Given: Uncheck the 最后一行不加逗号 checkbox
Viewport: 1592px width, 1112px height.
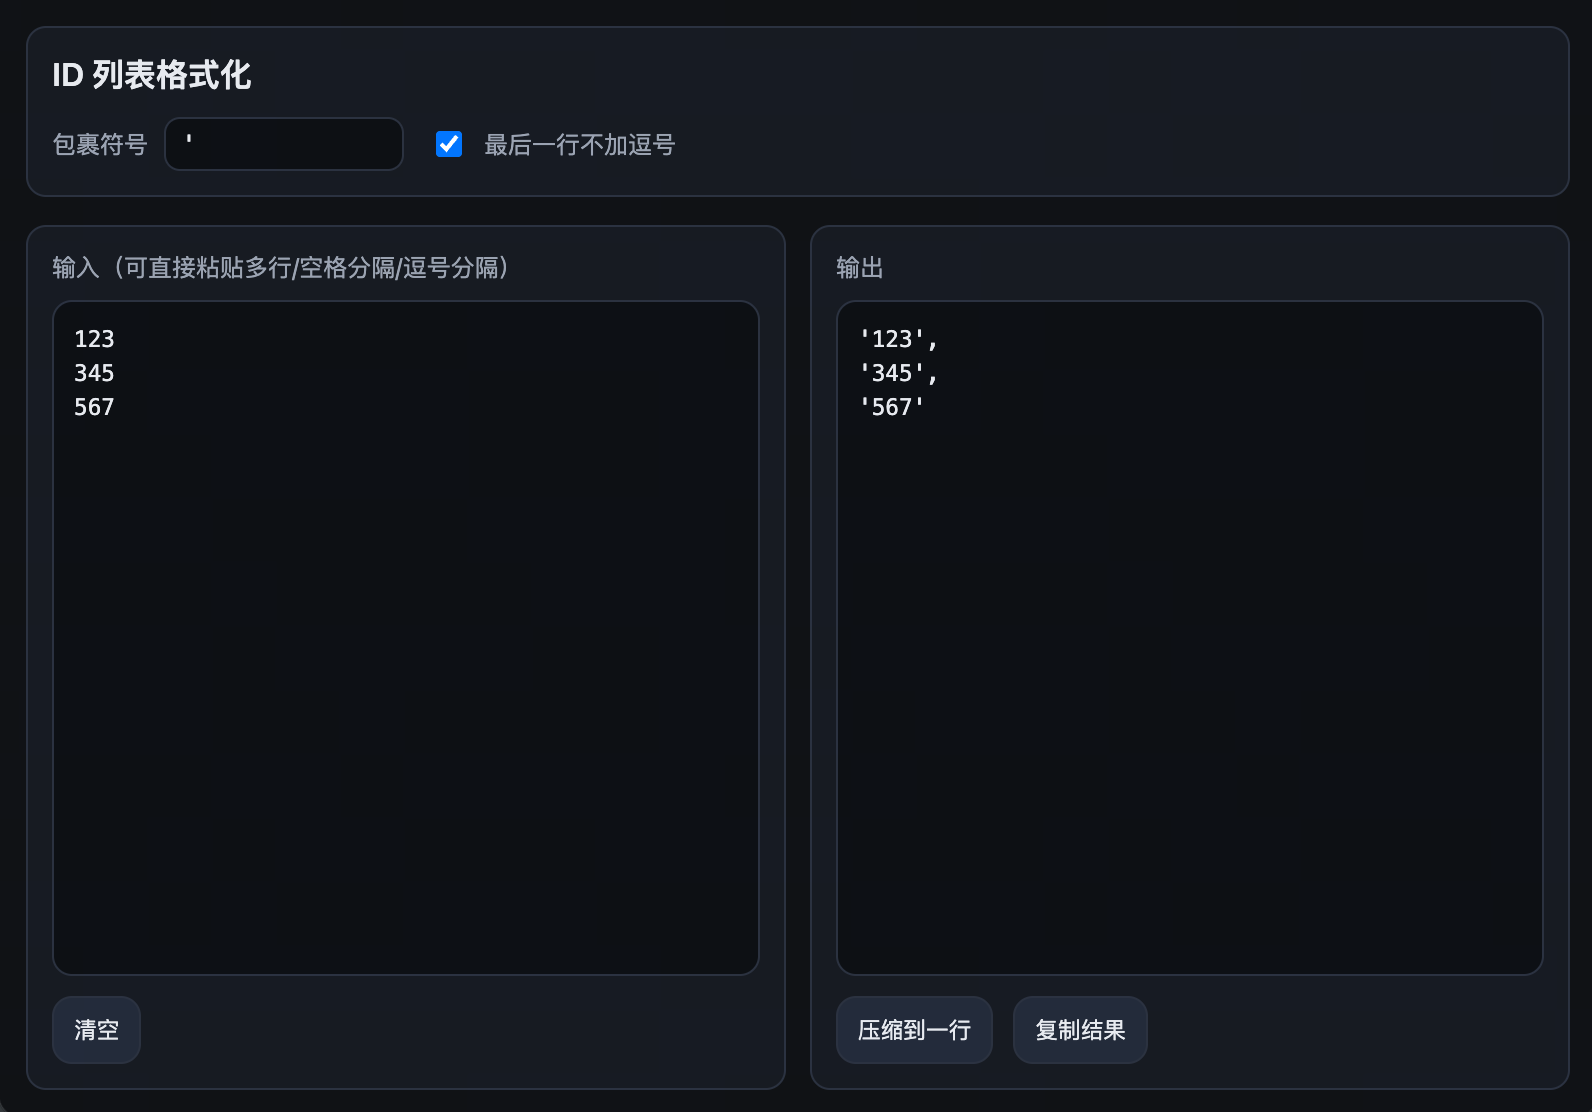Looking at the screenshot, I should click(449, 145).
